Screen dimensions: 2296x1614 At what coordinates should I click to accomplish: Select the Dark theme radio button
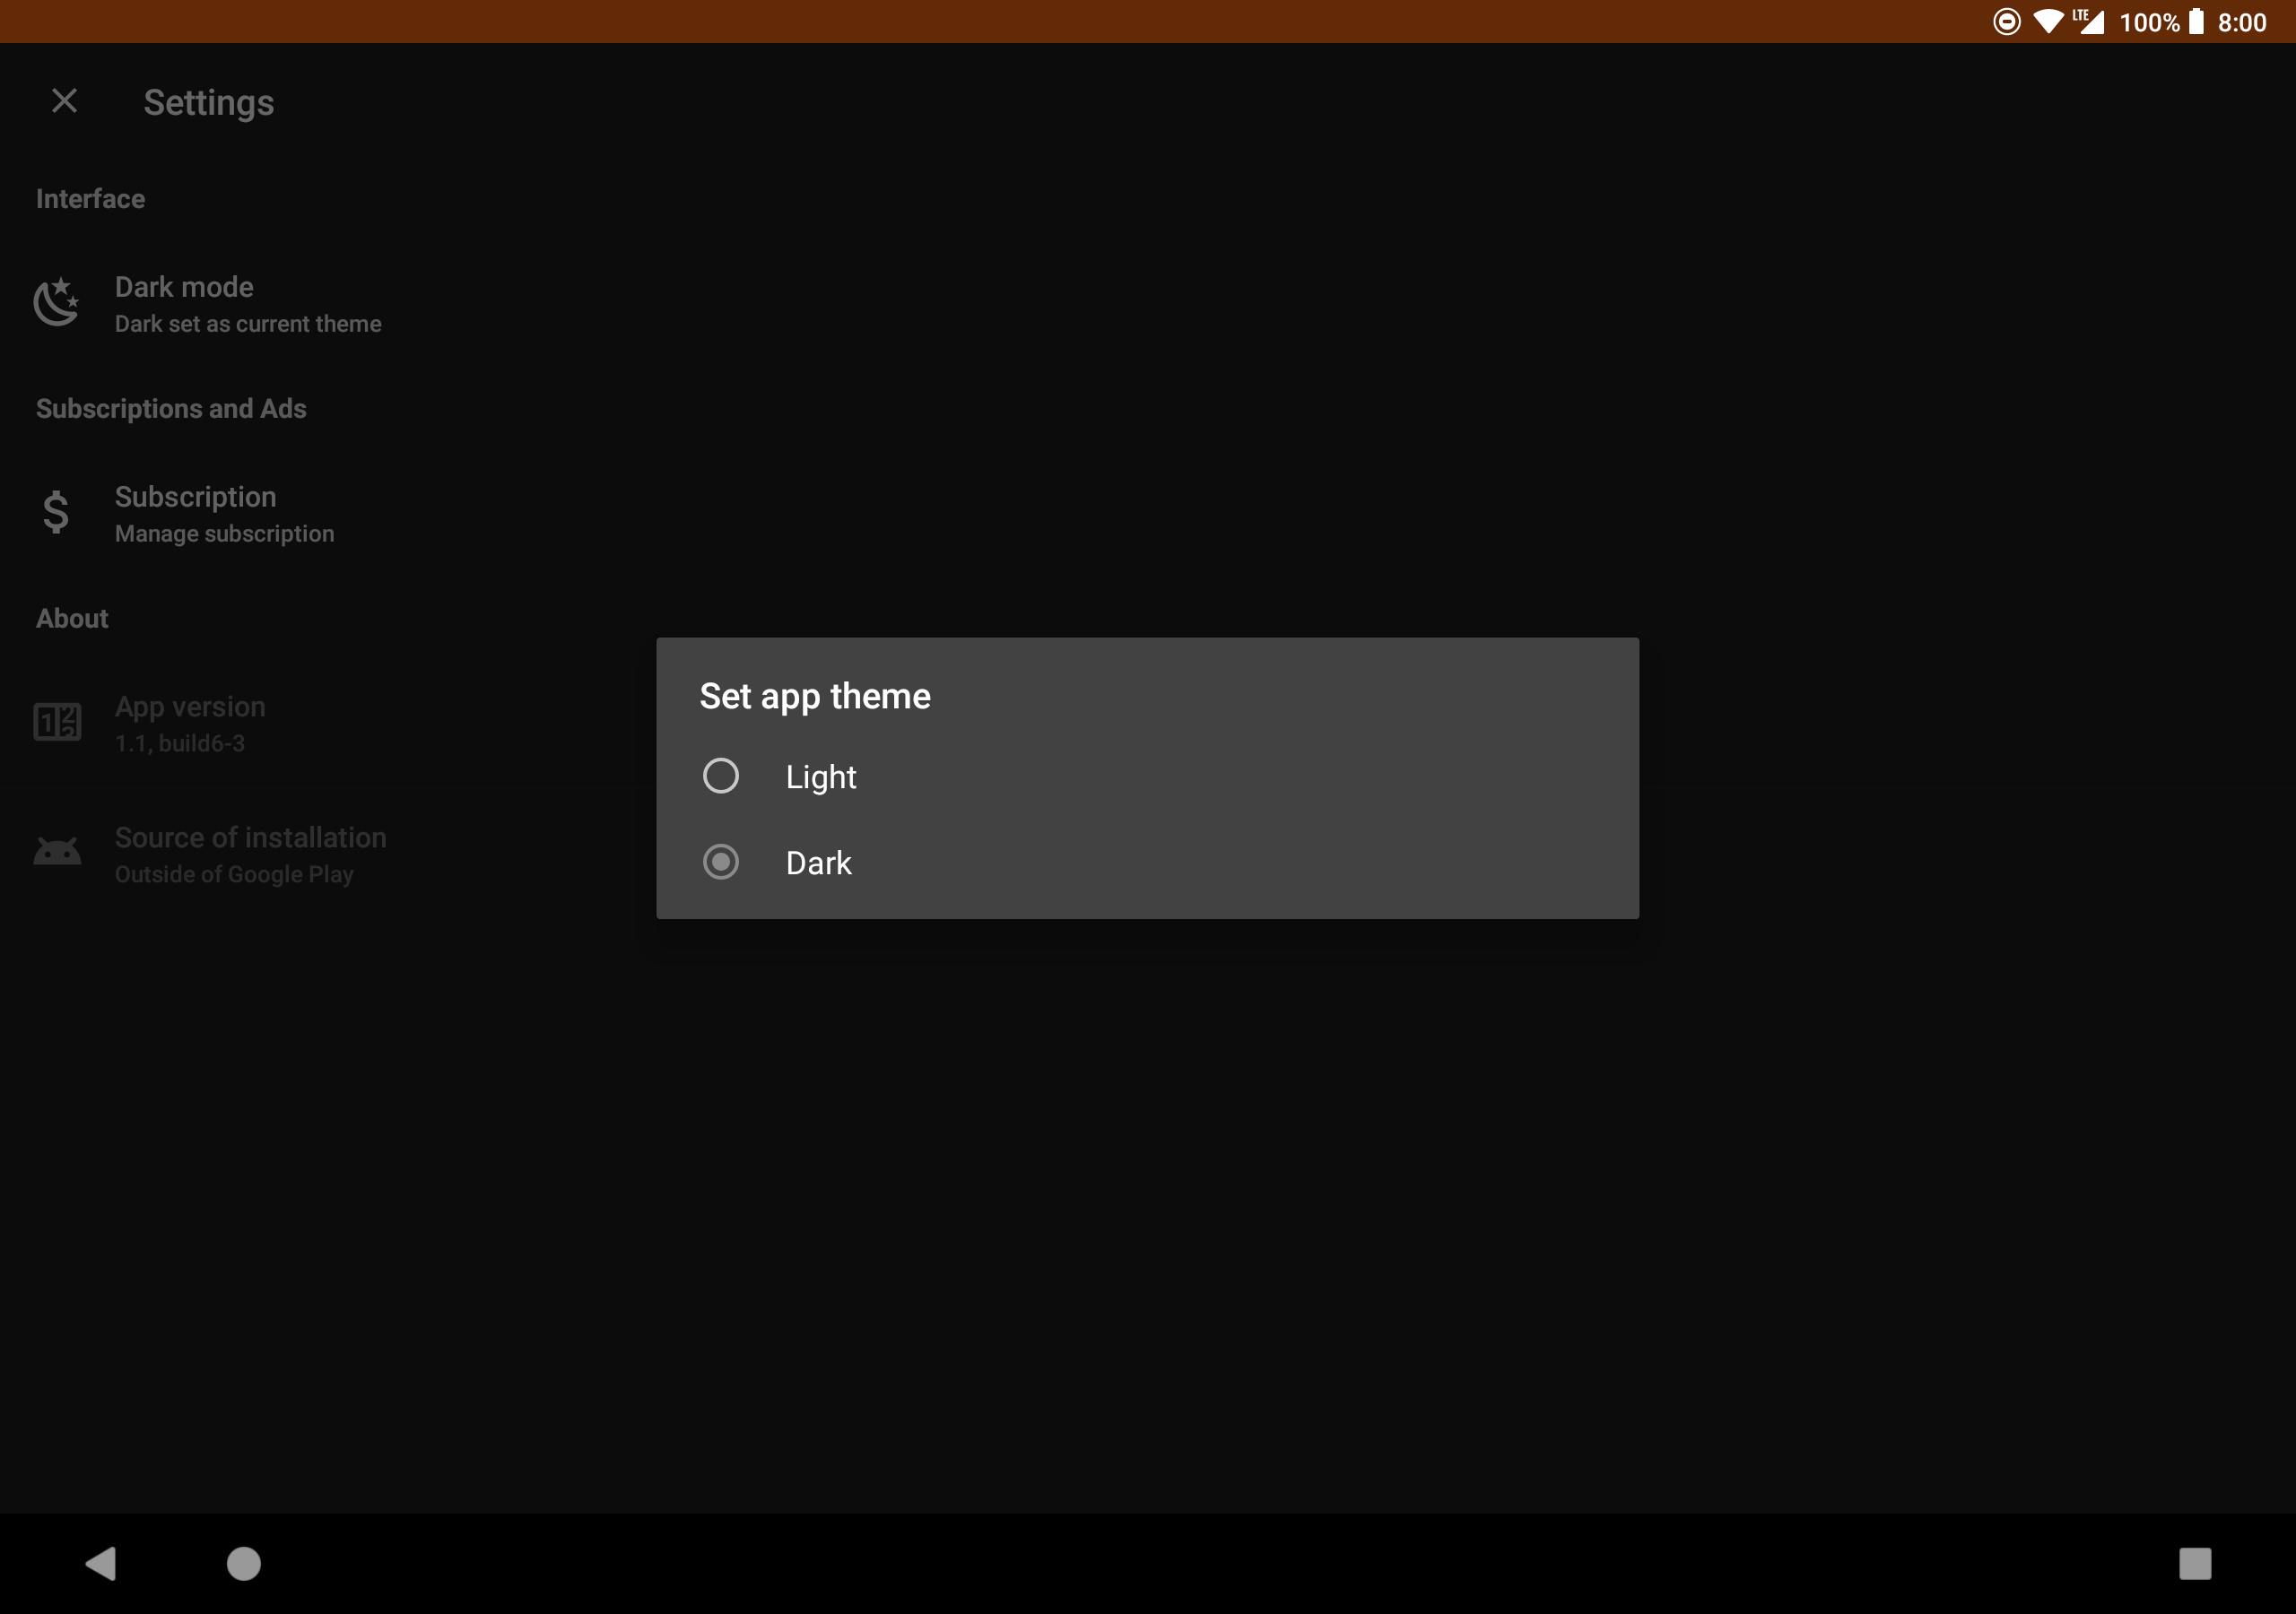pos(720,862)
